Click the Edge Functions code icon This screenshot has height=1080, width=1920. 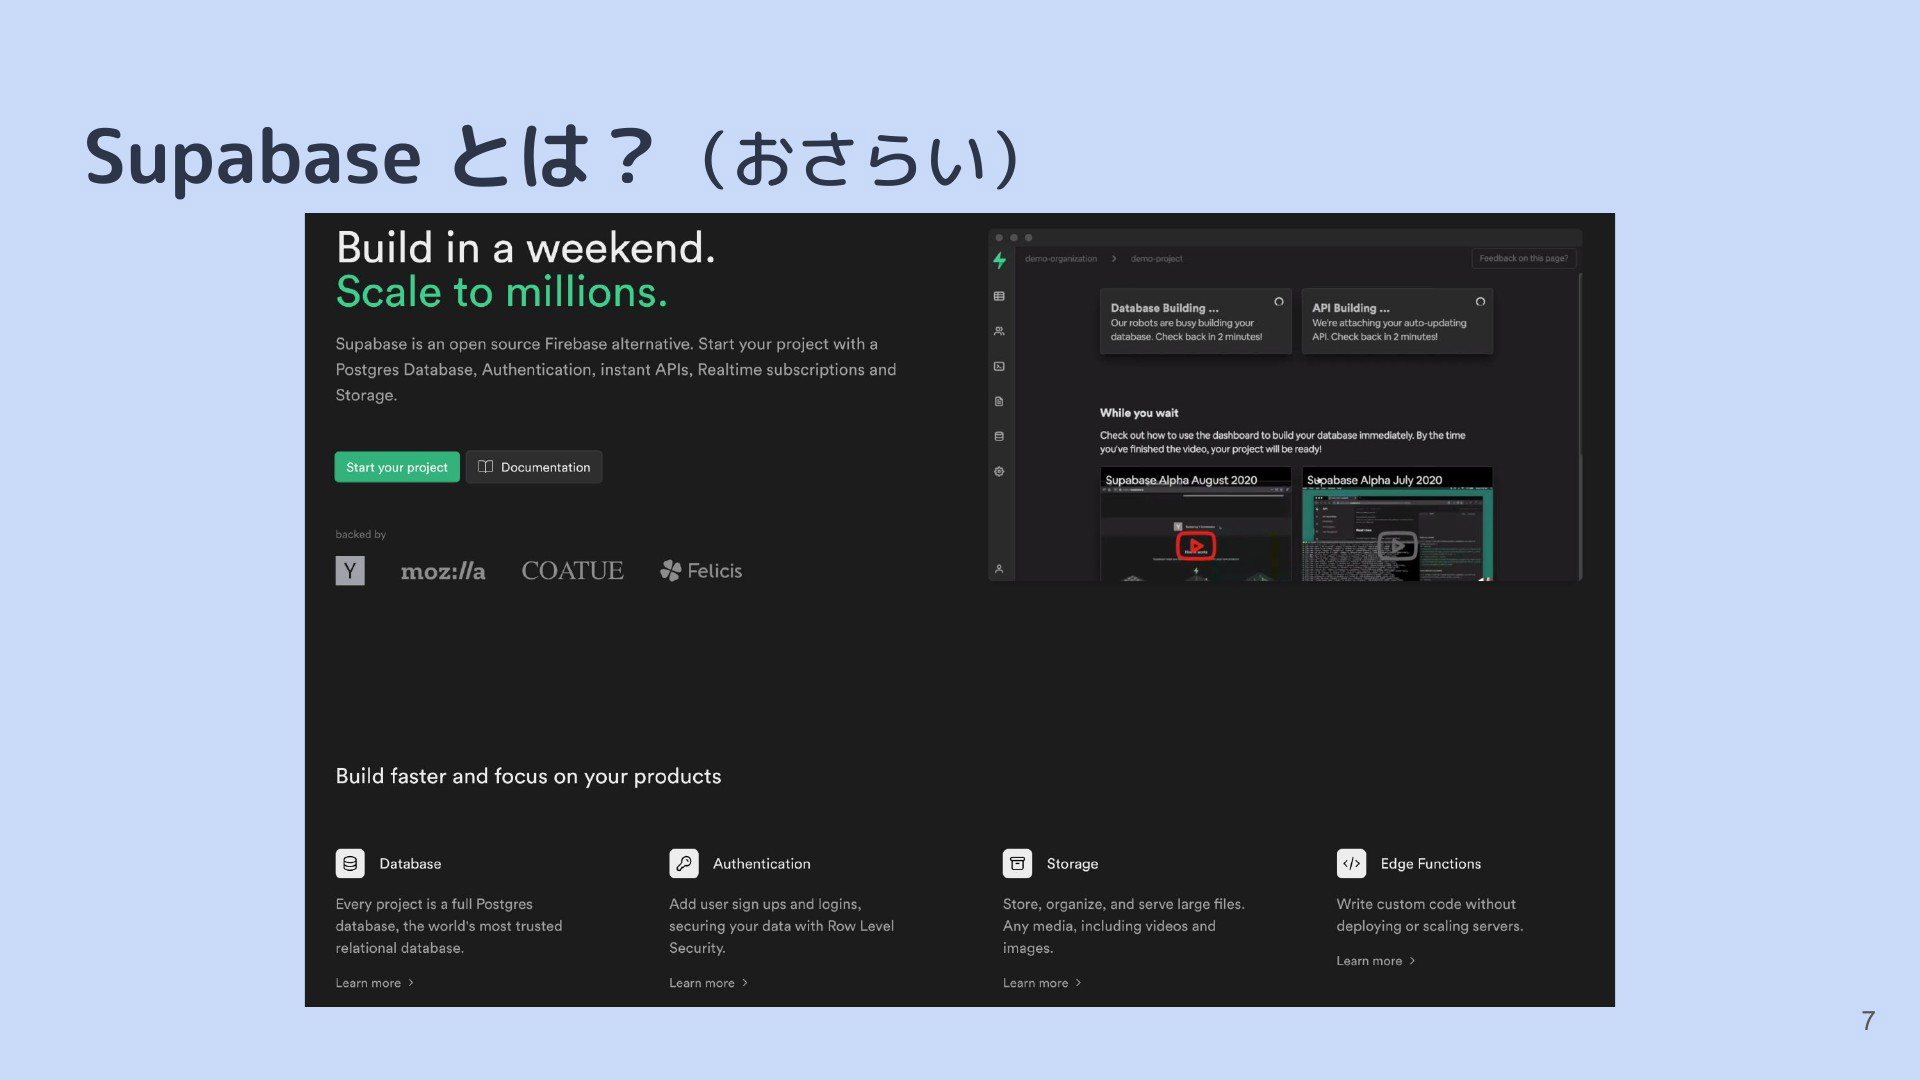pos(1351,863)
